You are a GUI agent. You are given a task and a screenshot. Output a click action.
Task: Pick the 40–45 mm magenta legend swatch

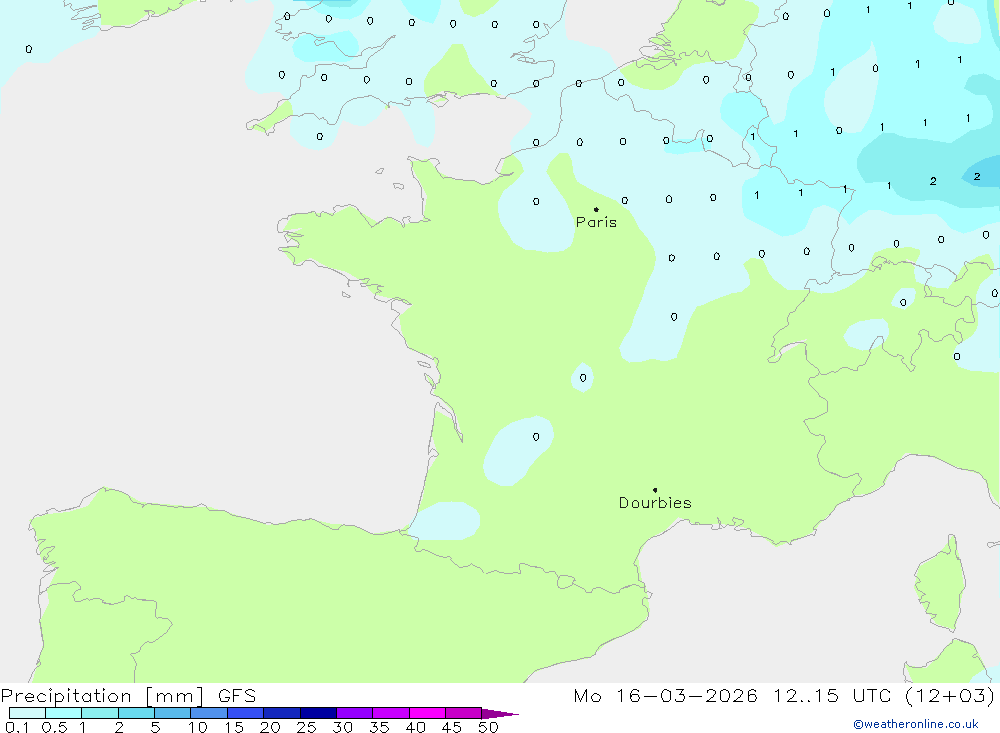[x=427, y=713]
